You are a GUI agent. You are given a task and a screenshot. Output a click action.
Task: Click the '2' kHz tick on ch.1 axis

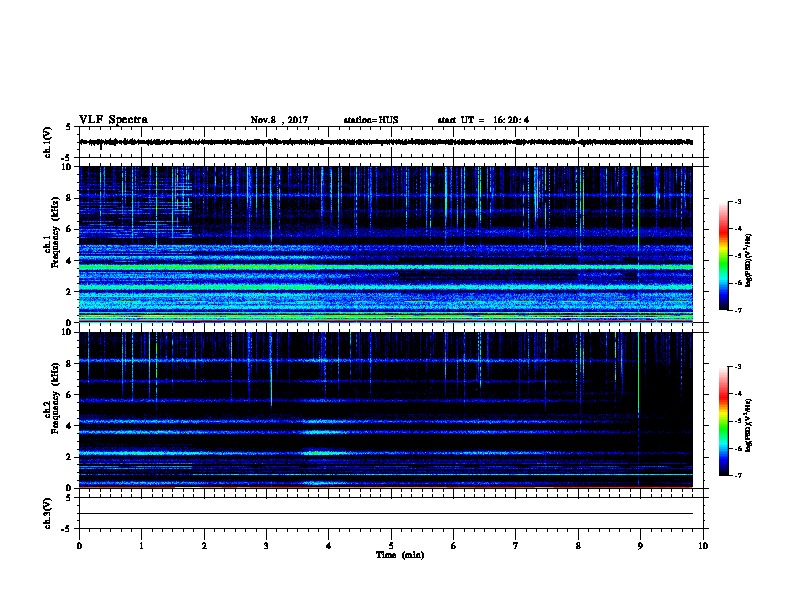(69, 291)
